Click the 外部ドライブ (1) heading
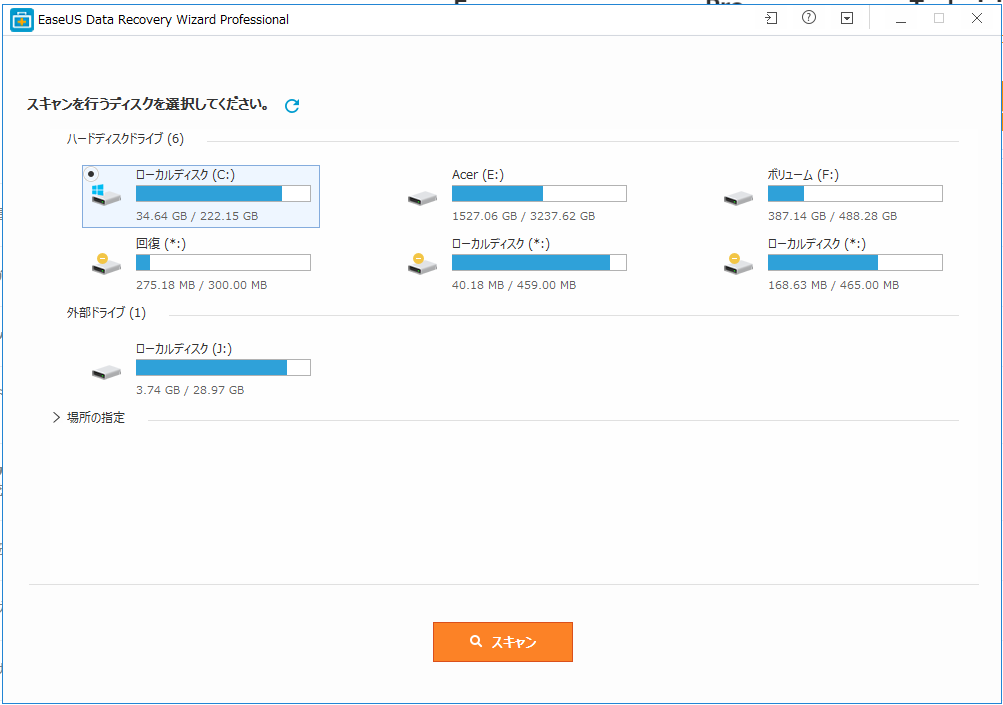 click(x=106, y=313)
